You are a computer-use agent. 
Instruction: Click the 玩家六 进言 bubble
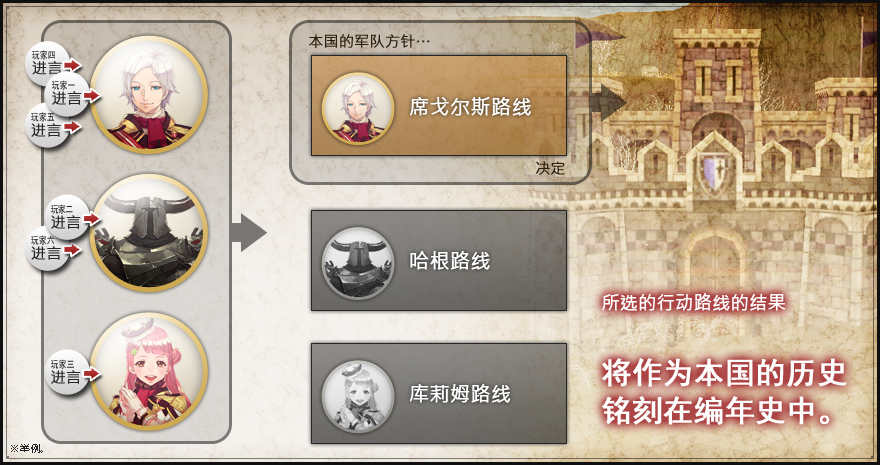click(50, 248)
